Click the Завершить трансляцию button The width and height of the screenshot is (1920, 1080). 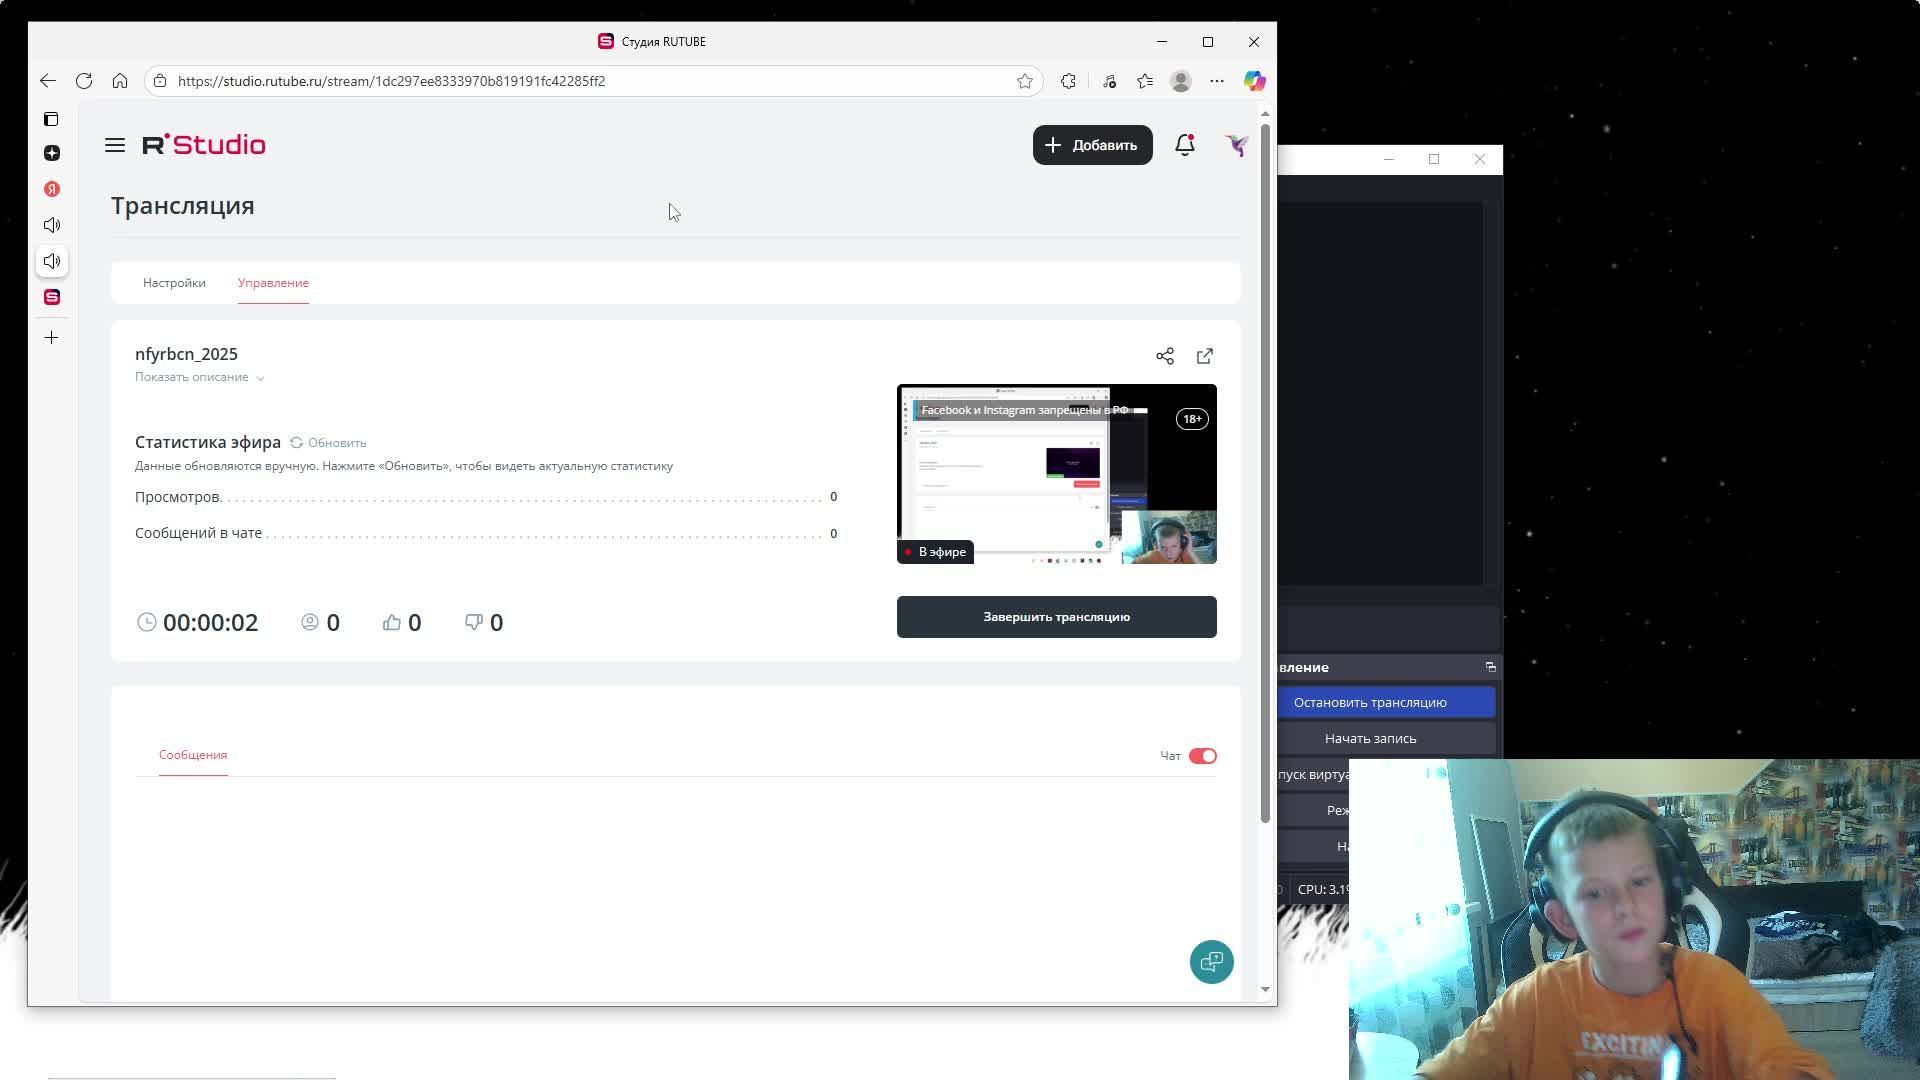(x=1056, y=617)
